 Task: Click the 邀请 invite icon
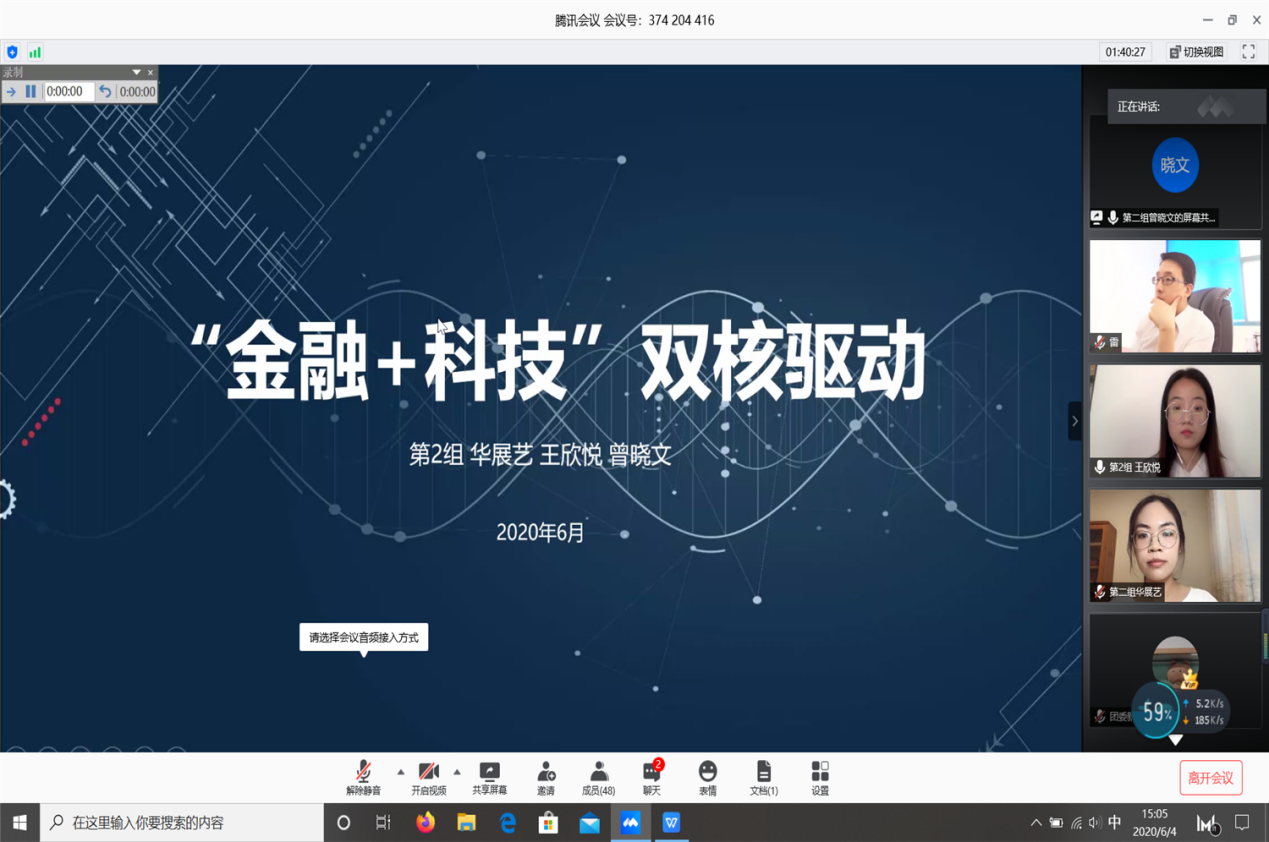[x=546, y=777]
